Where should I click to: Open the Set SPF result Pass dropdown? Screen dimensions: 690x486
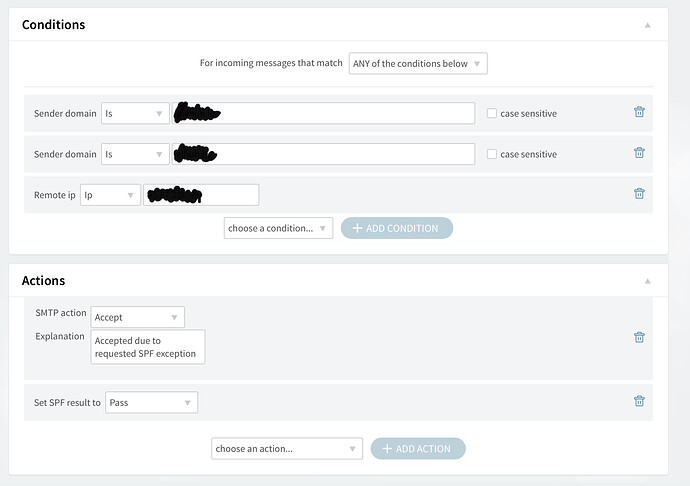click(x=151, y=402)
